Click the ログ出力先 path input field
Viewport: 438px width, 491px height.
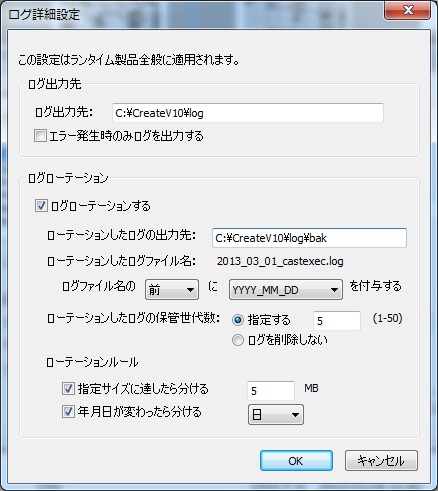coord(248,113)
